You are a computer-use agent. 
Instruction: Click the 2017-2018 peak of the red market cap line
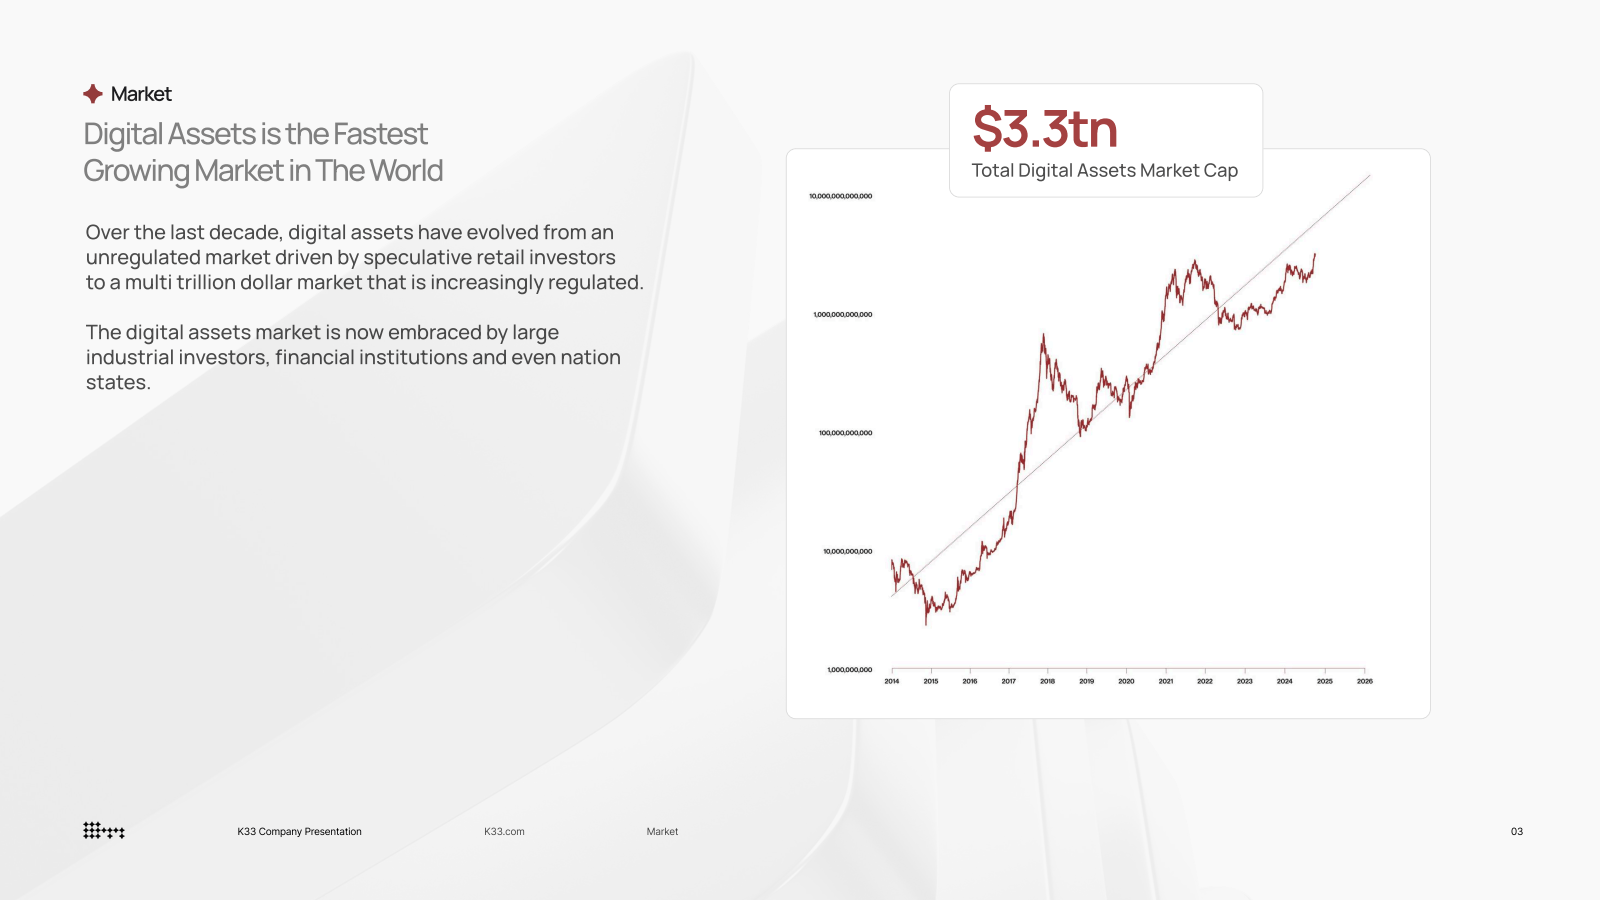(x=1043, y=337)
